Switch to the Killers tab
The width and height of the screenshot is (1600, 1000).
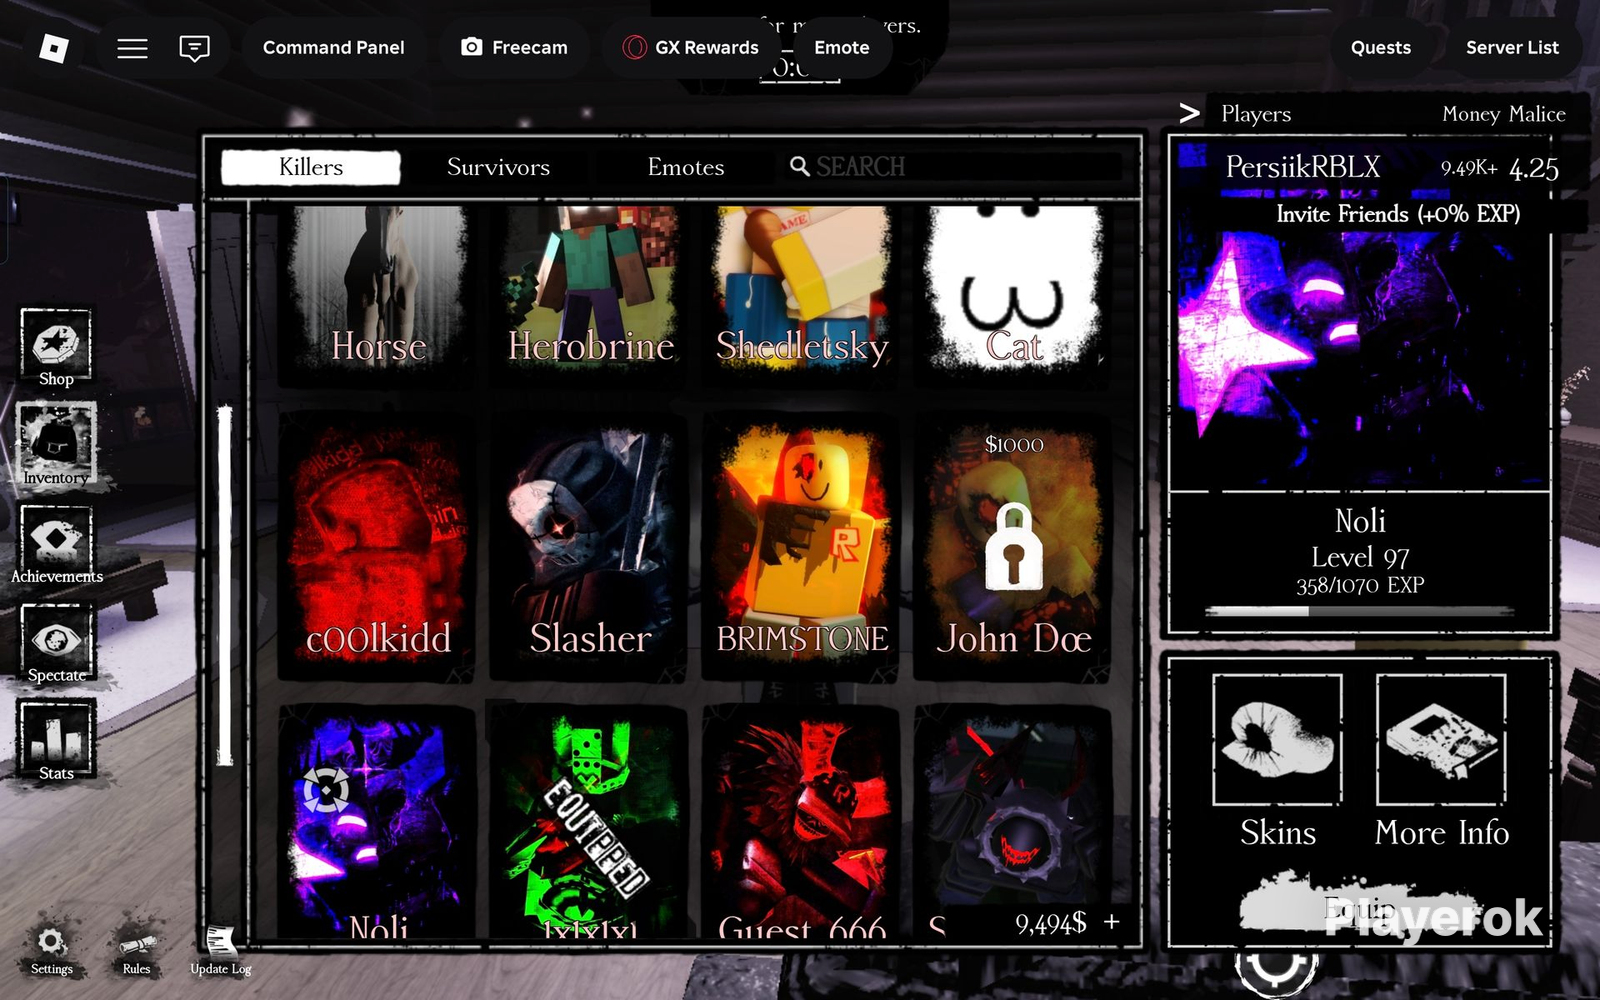[311, 167]
